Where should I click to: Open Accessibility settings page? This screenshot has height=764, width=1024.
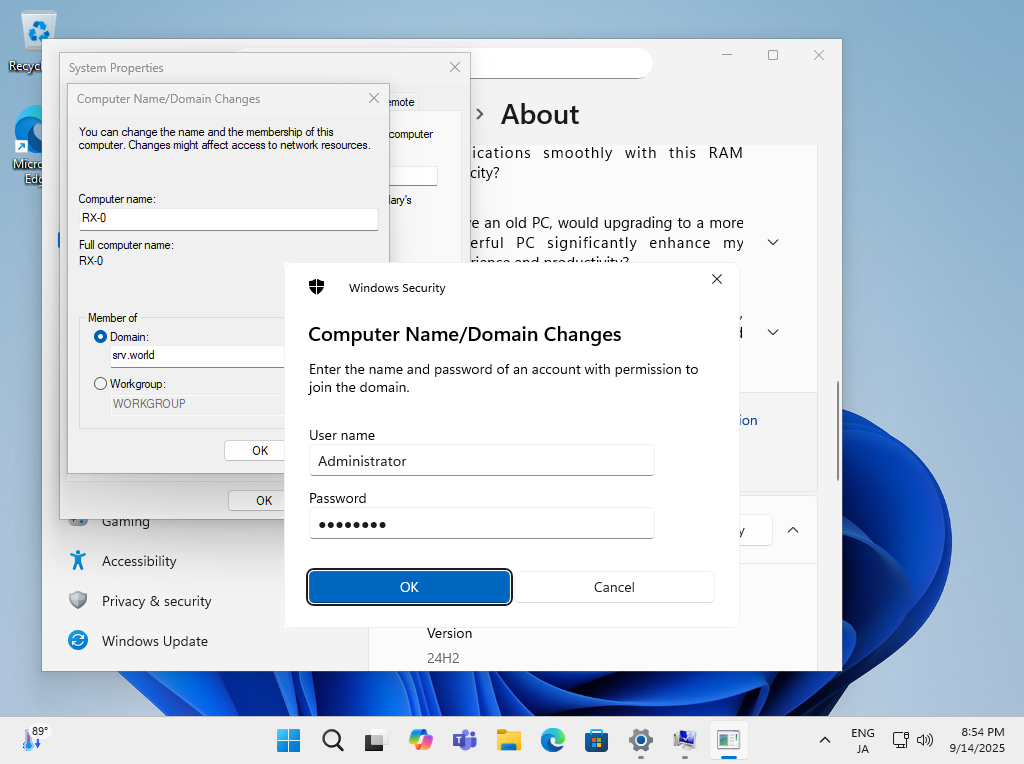click(x=138, y=561)
